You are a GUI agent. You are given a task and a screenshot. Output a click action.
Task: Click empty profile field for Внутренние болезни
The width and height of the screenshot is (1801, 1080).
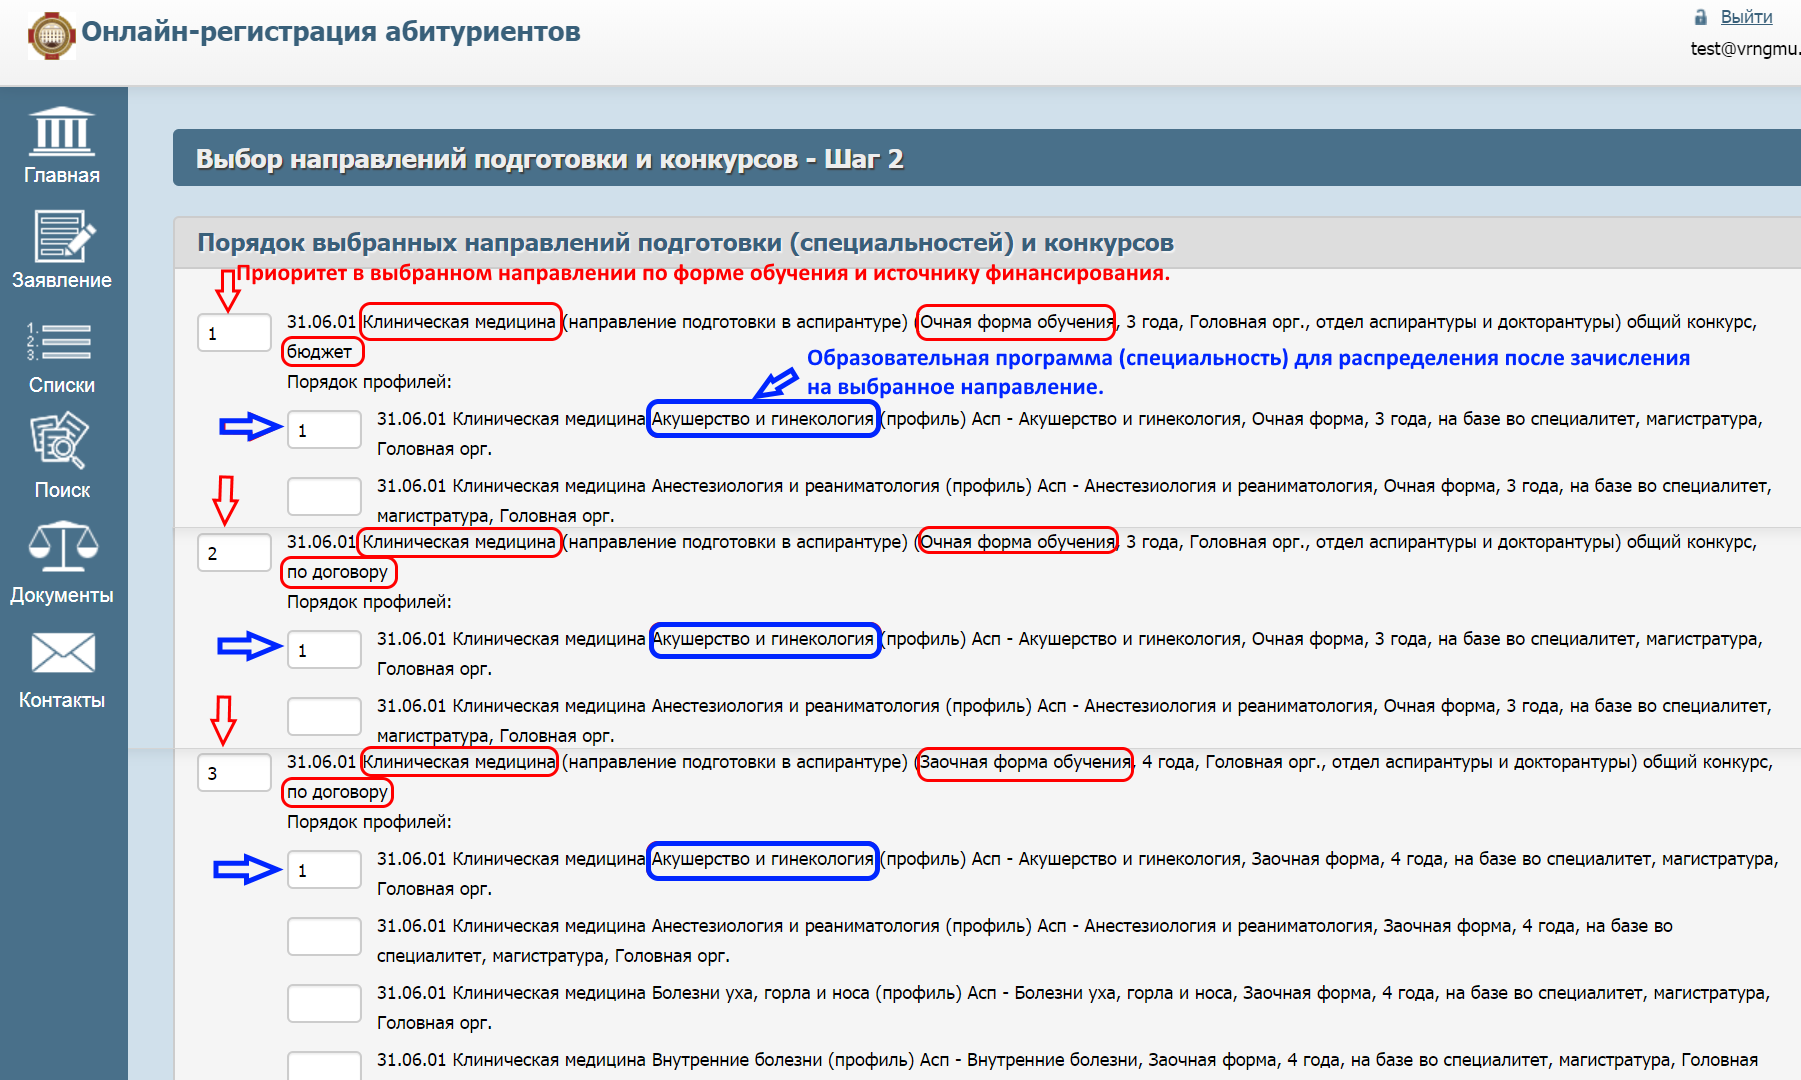325,1066
